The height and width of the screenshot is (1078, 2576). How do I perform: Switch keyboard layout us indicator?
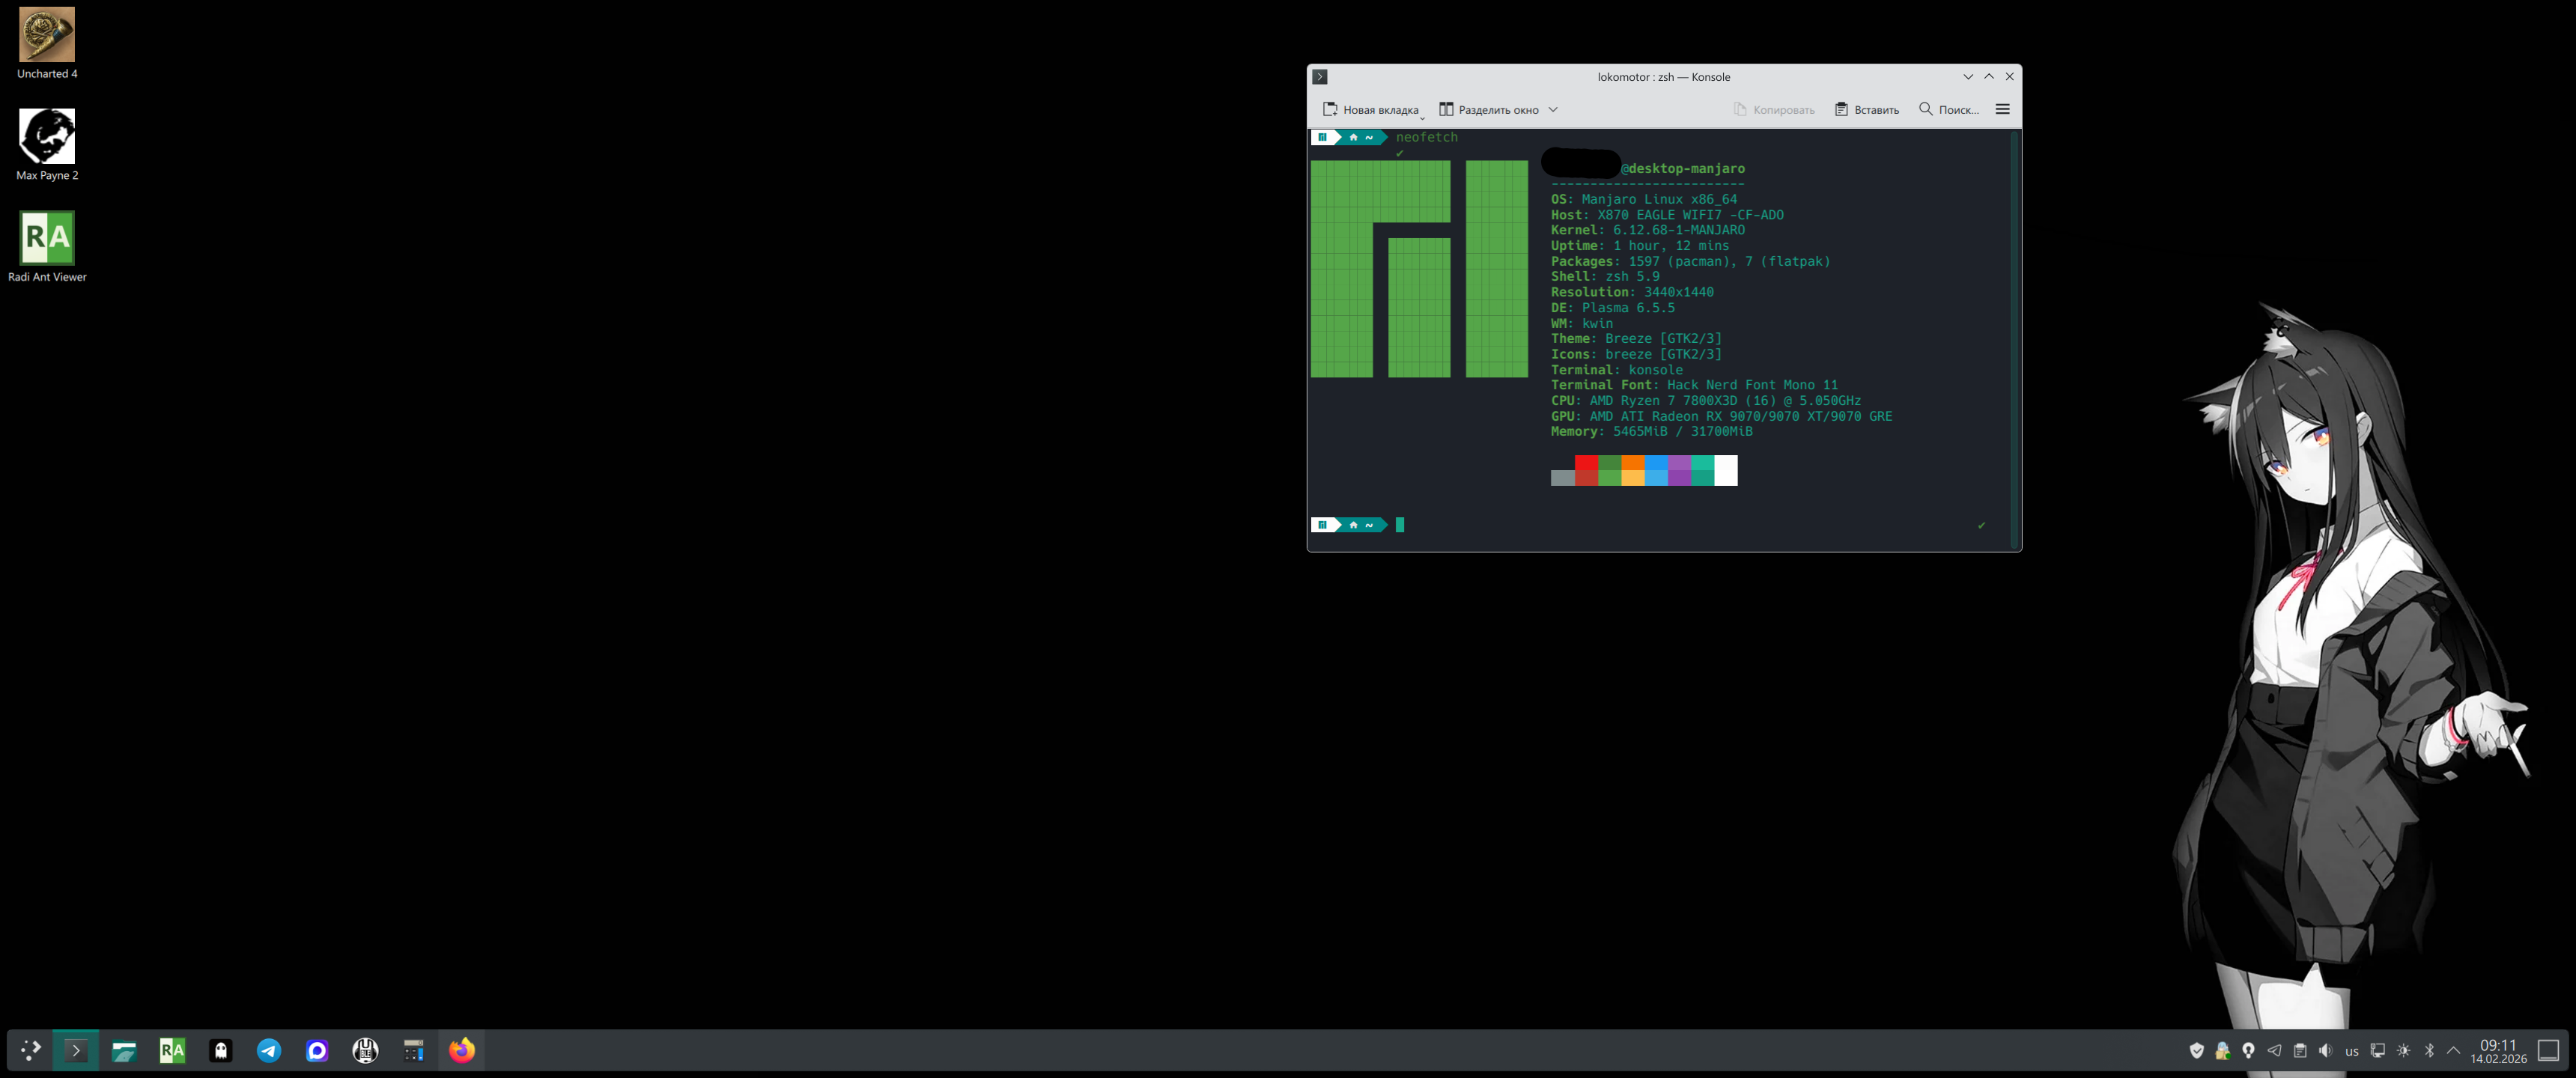[2352, 1051]
